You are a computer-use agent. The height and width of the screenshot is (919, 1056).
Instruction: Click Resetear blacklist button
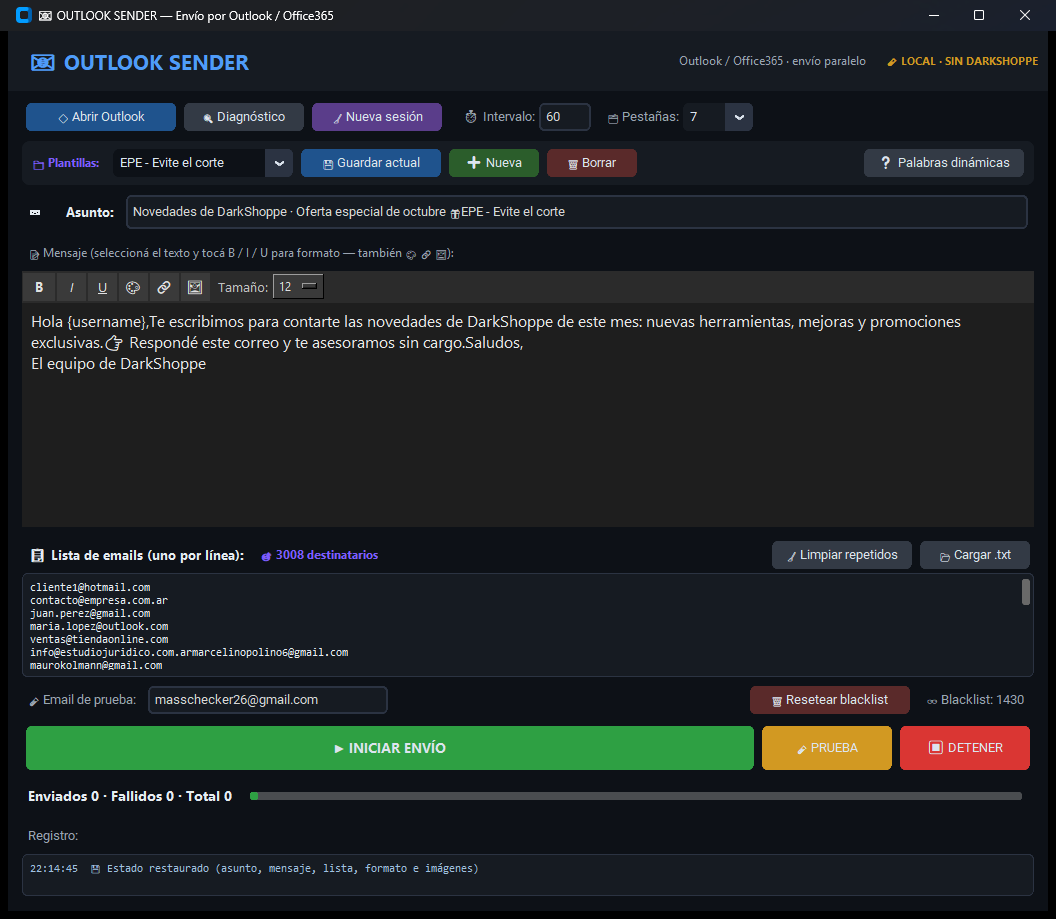tap(830, 700)
